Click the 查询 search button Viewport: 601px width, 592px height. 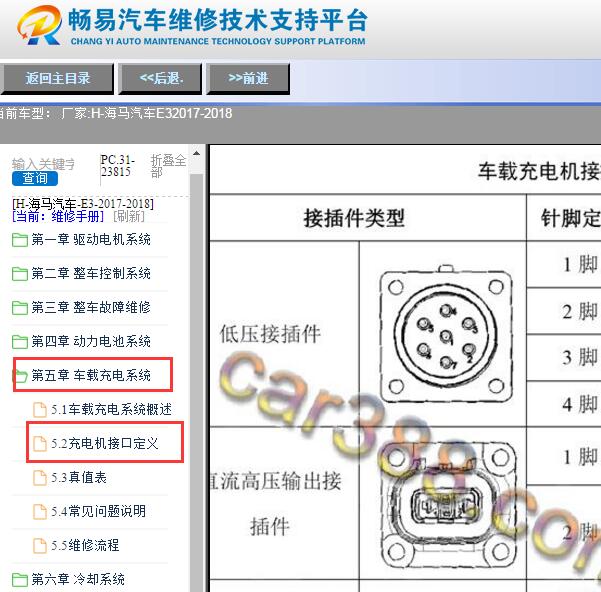35,178
